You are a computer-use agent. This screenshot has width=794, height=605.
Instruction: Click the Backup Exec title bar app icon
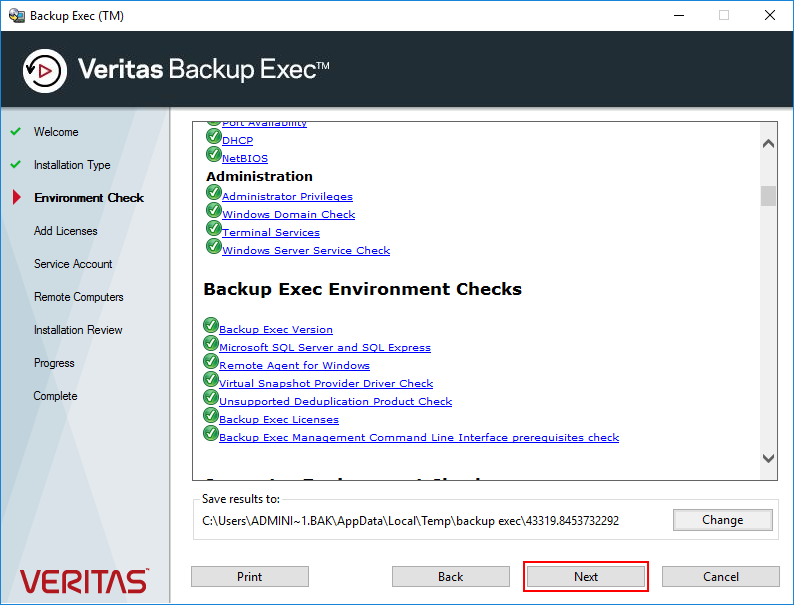17,15
